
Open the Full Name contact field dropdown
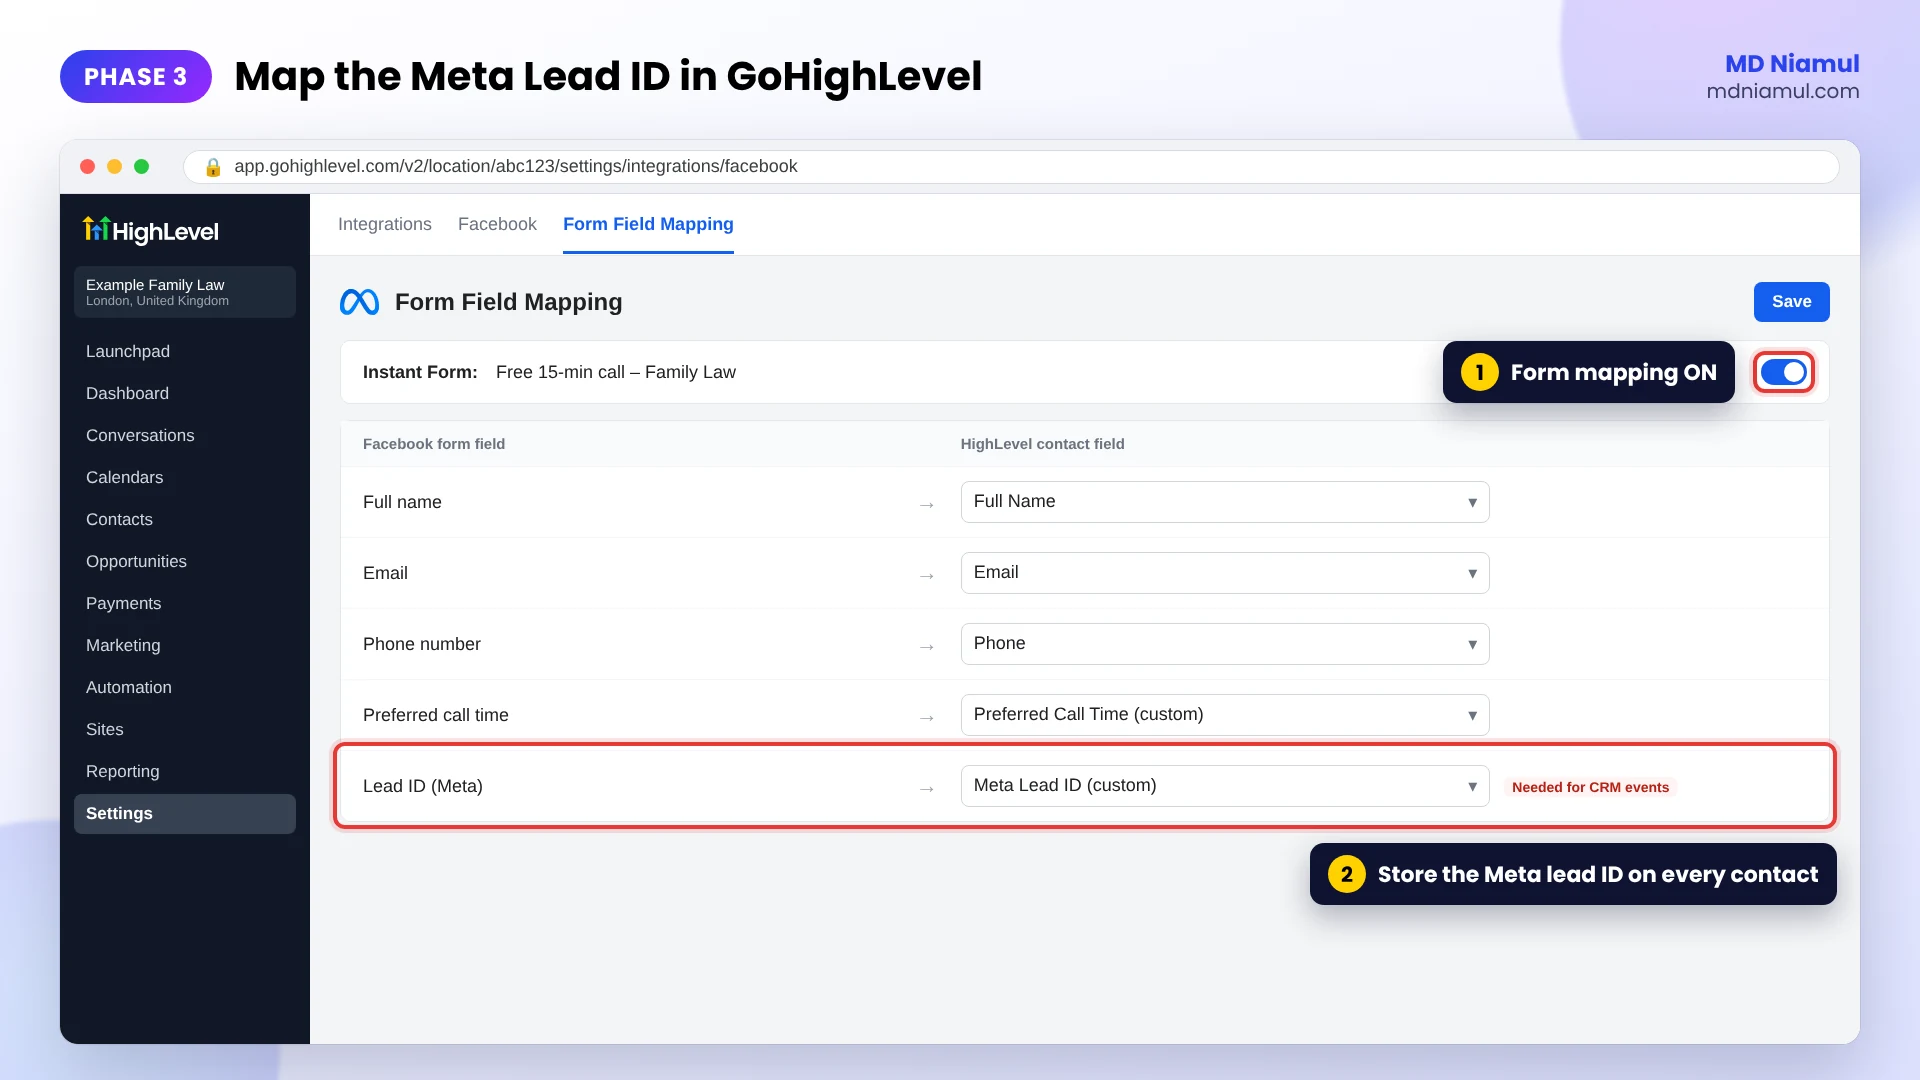click(x=1225, y=502)
